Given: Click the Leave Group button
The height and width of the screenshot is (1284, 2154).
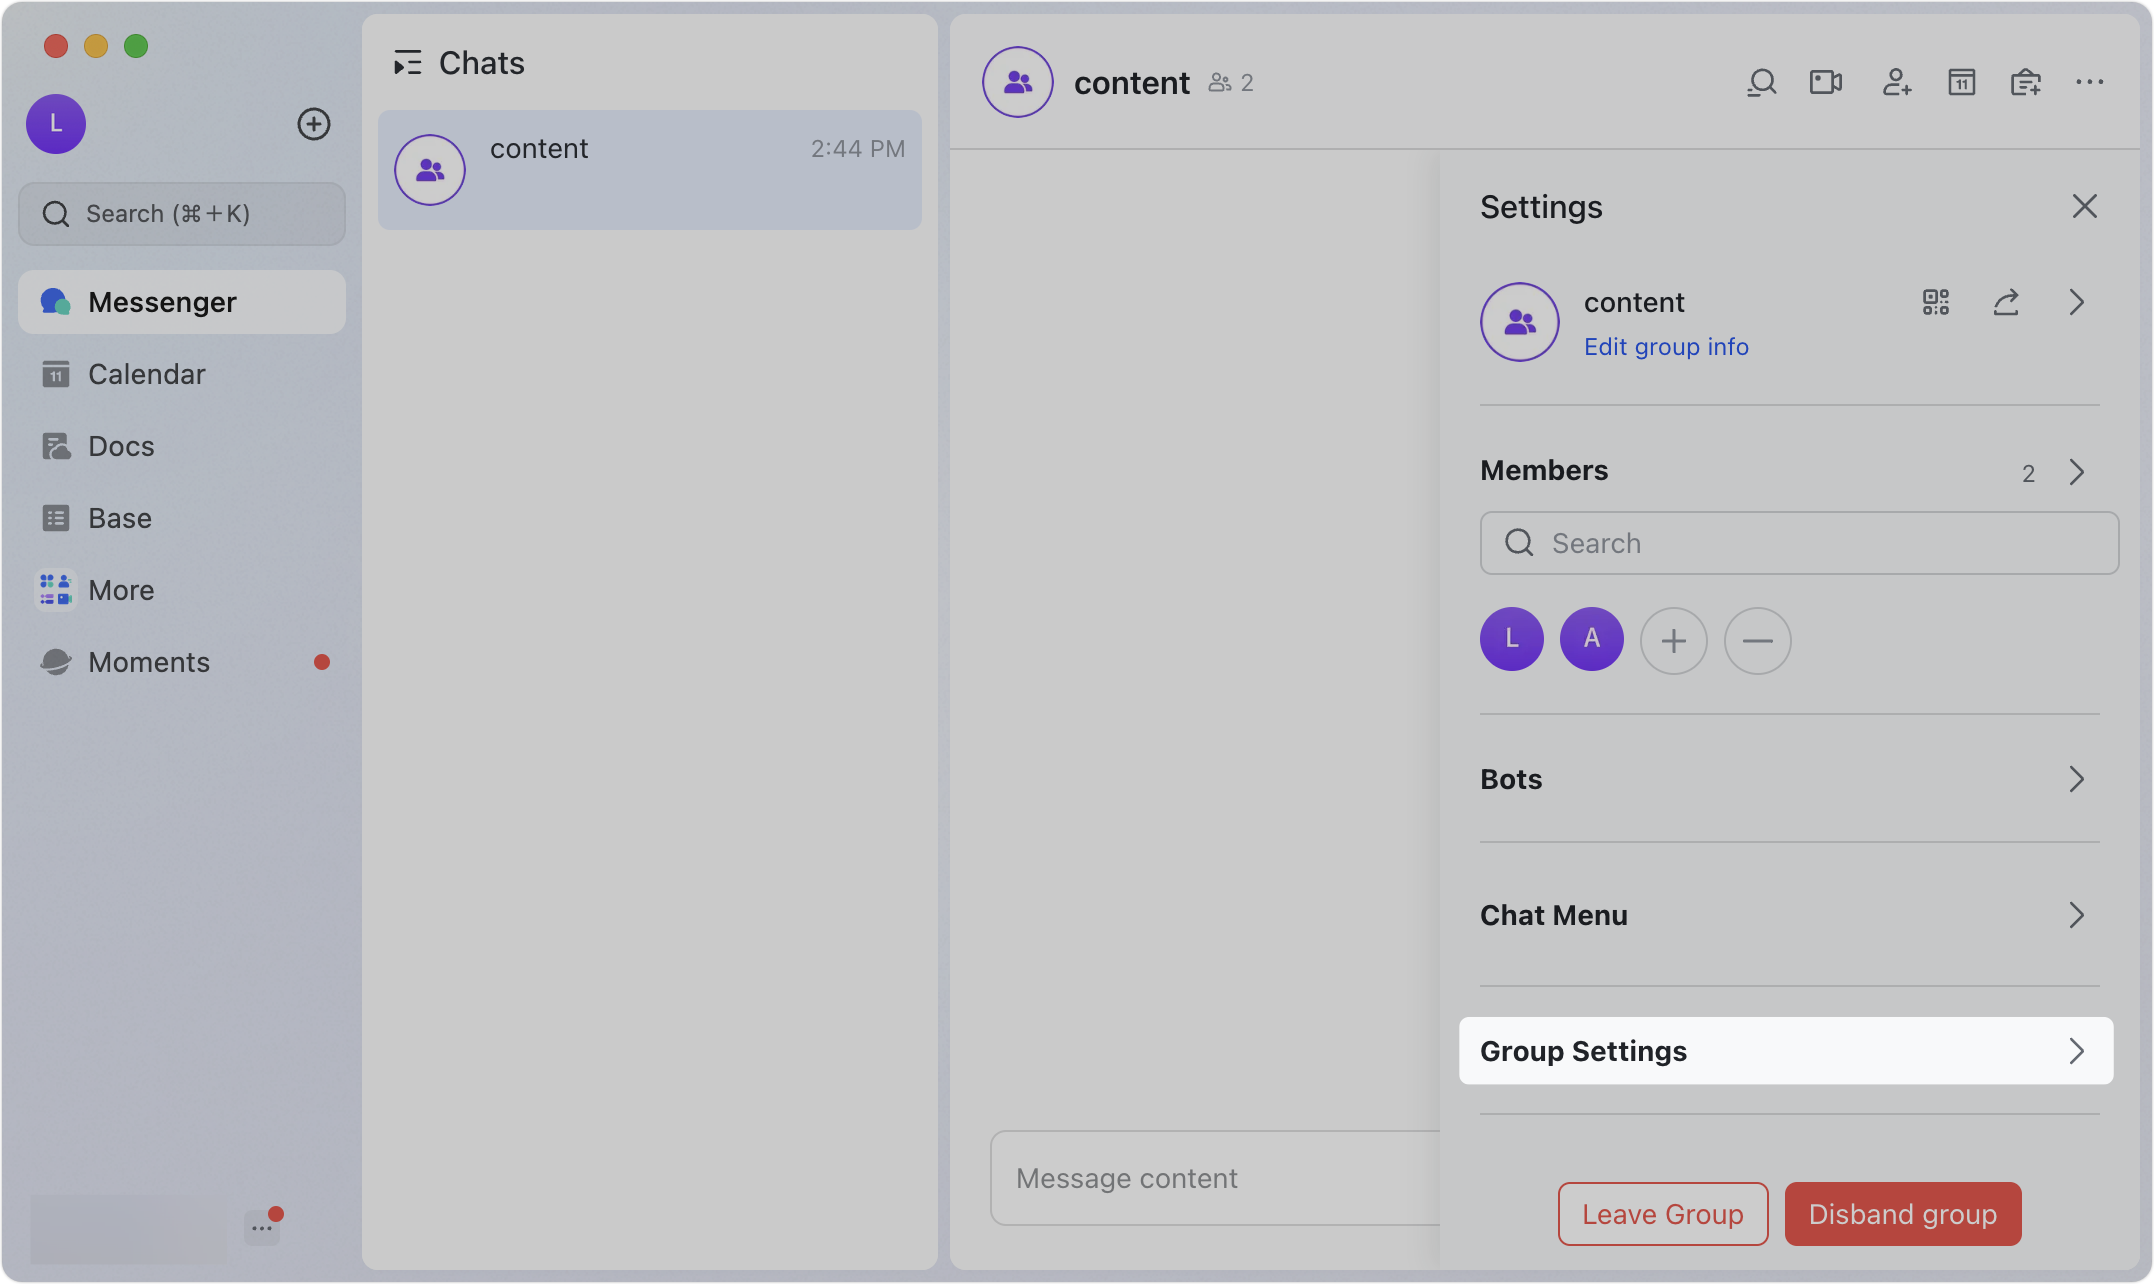Looking at the screenshot, I should tap(1663, 1214).
